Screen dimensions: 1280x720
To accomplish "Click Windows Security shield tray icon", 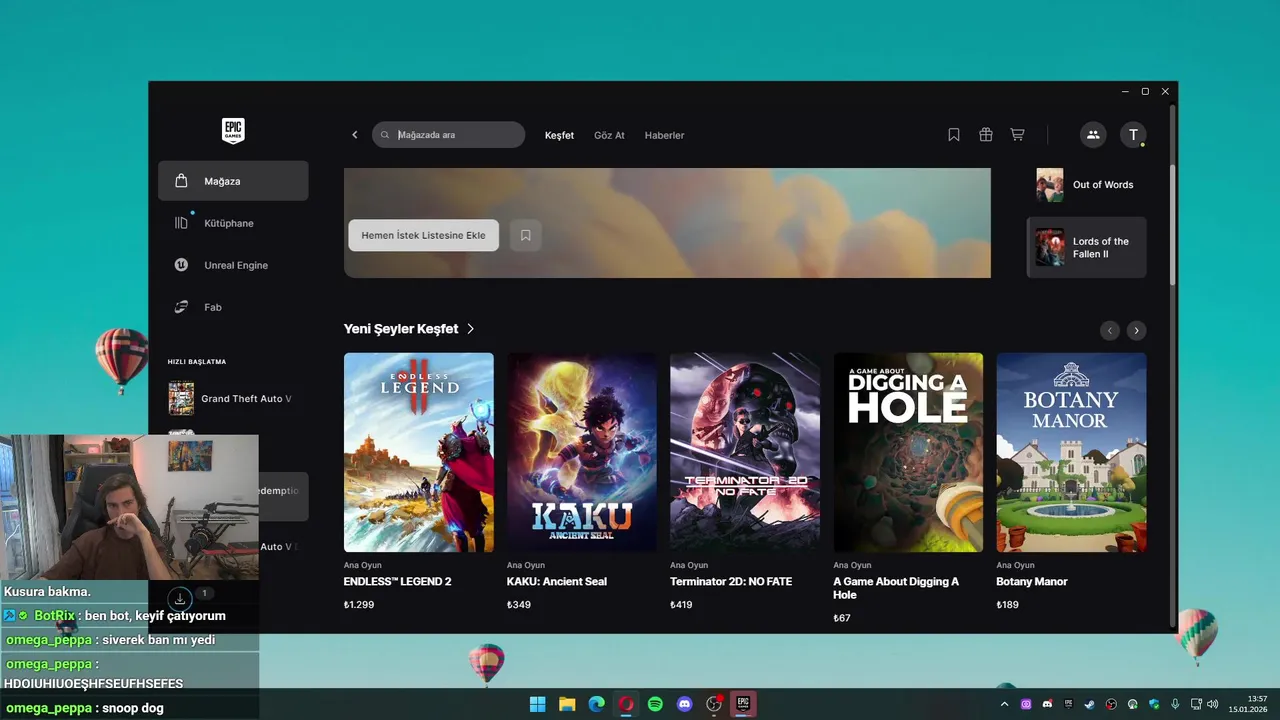I will coord(1154,704).
